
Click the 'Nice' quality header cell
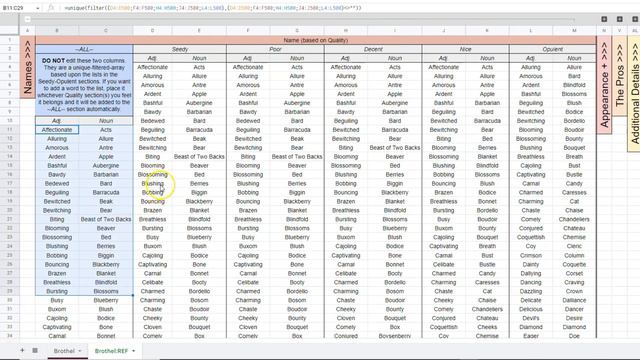click(465, 49)
